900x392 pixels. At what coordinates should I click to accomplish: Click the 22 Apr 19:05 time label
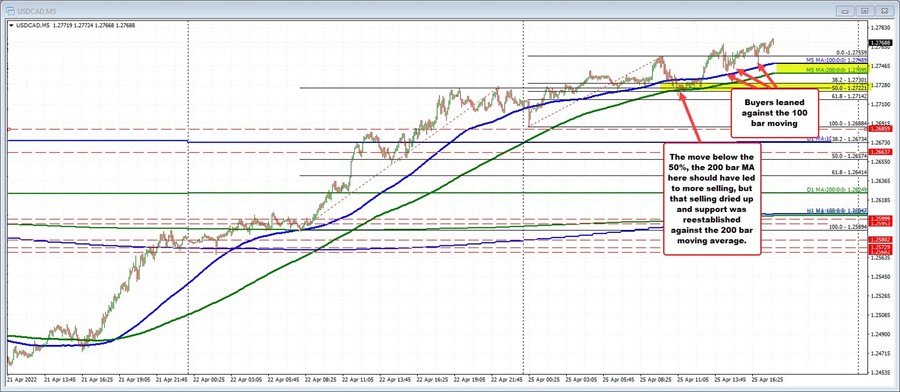(x=471, y=380)
